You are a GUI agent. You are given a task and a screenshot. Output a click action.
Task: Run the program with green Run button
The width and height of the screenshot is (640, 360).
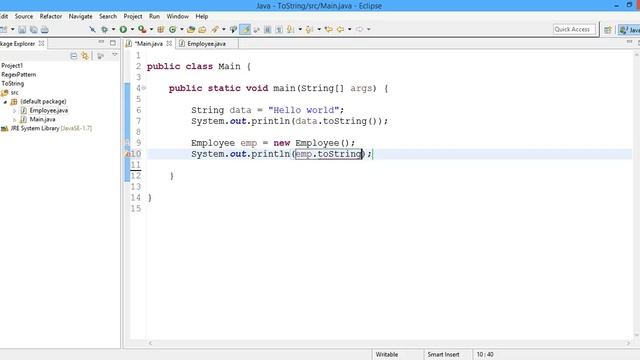[x=123, y=29]
